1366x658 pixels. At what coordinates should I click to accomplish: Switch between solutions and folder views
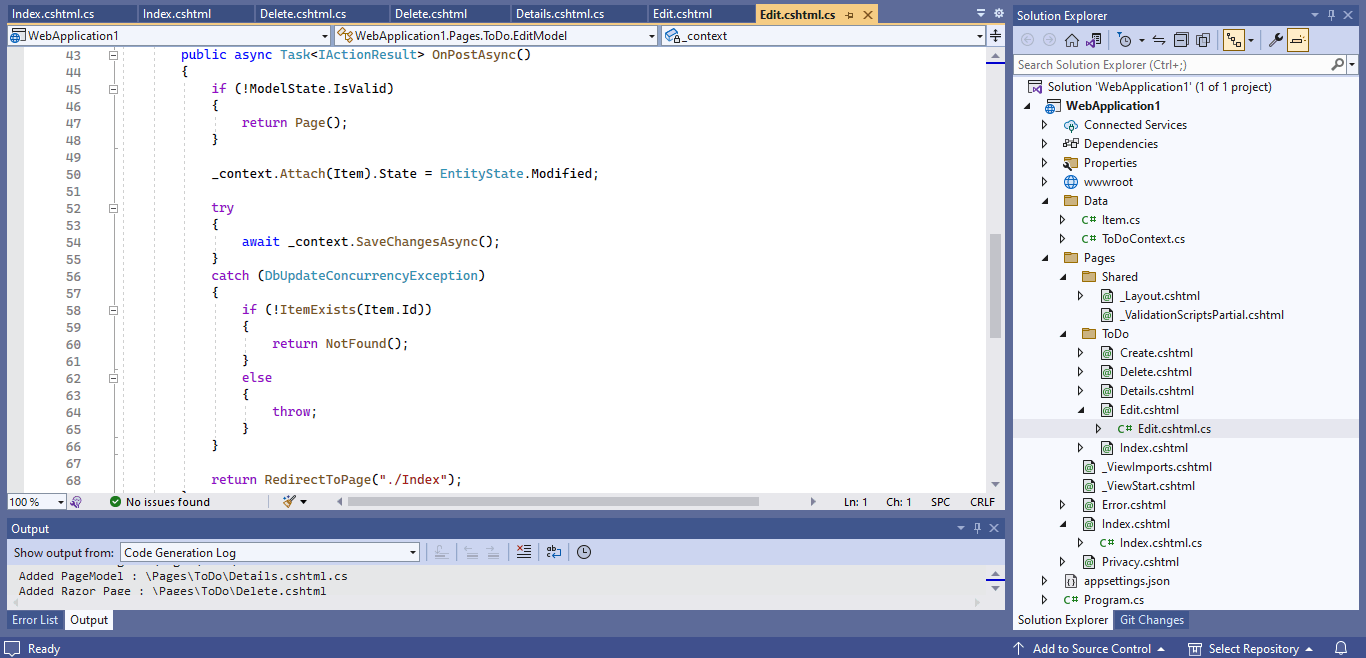point(1095,40)
